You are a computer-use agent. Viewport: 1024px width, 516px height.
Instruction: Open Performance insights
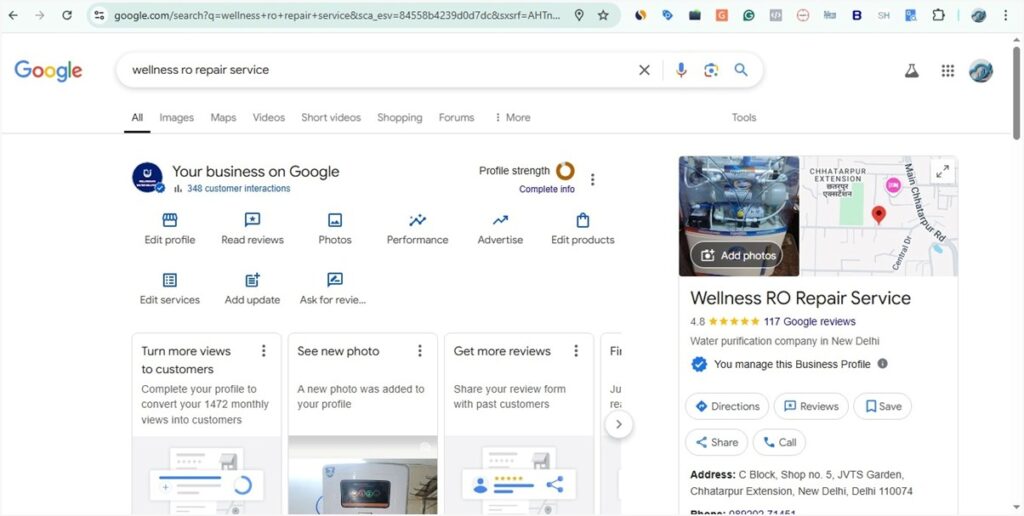(417, 229)
